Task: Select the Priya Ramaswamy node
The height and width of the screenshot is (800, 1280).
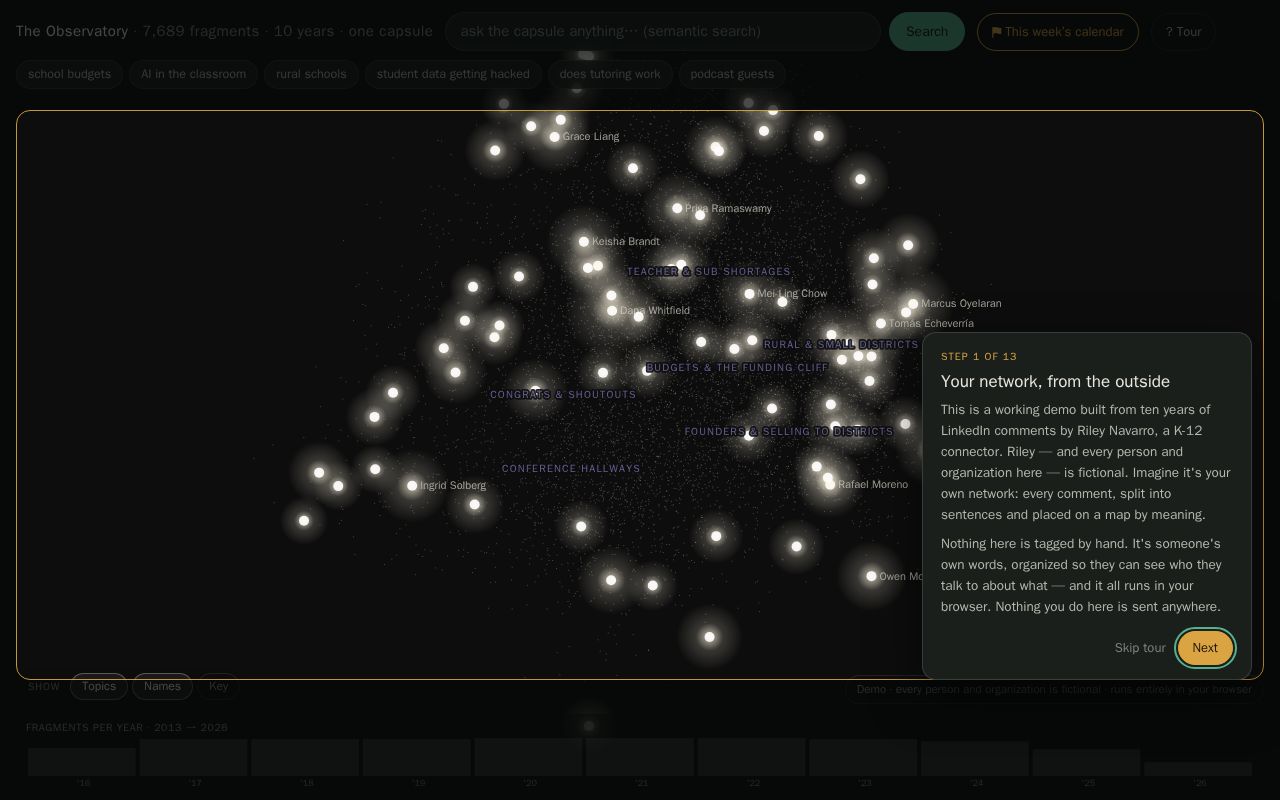Action: tap(677, 208)
